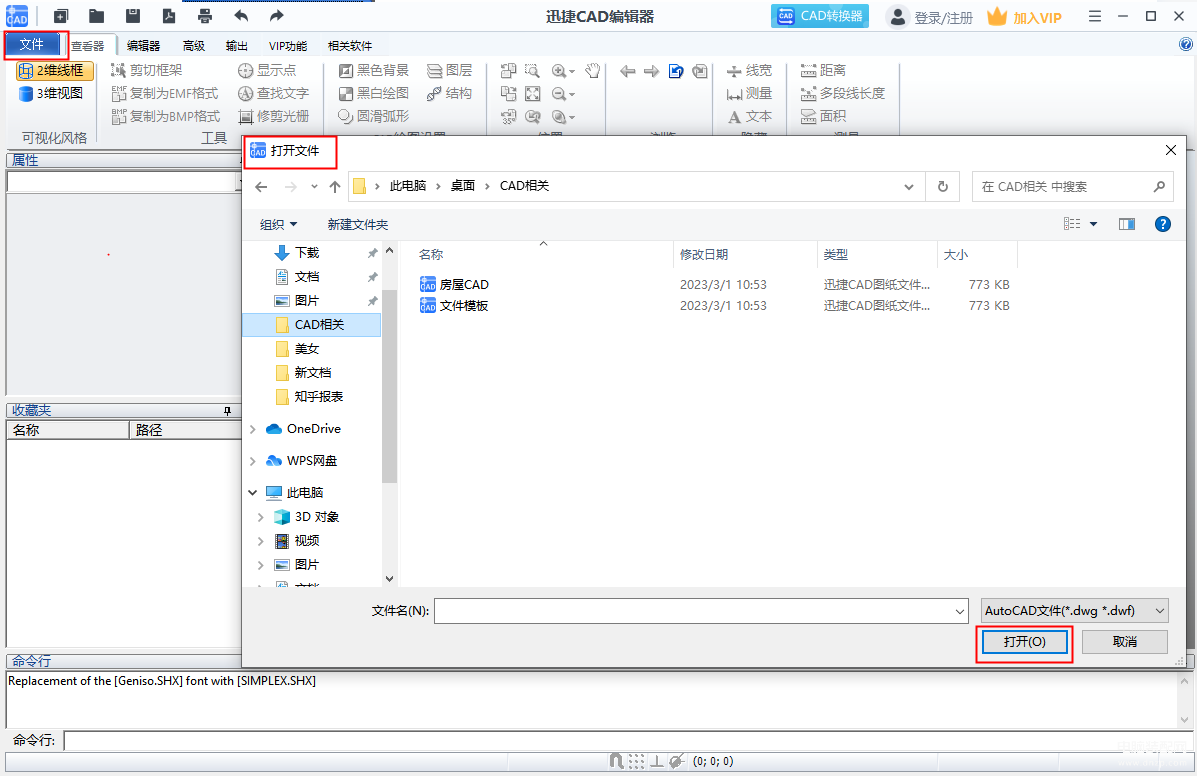Click the print icon in title bar
This screenshot has height=776, width=1197.
click(205, 16)
